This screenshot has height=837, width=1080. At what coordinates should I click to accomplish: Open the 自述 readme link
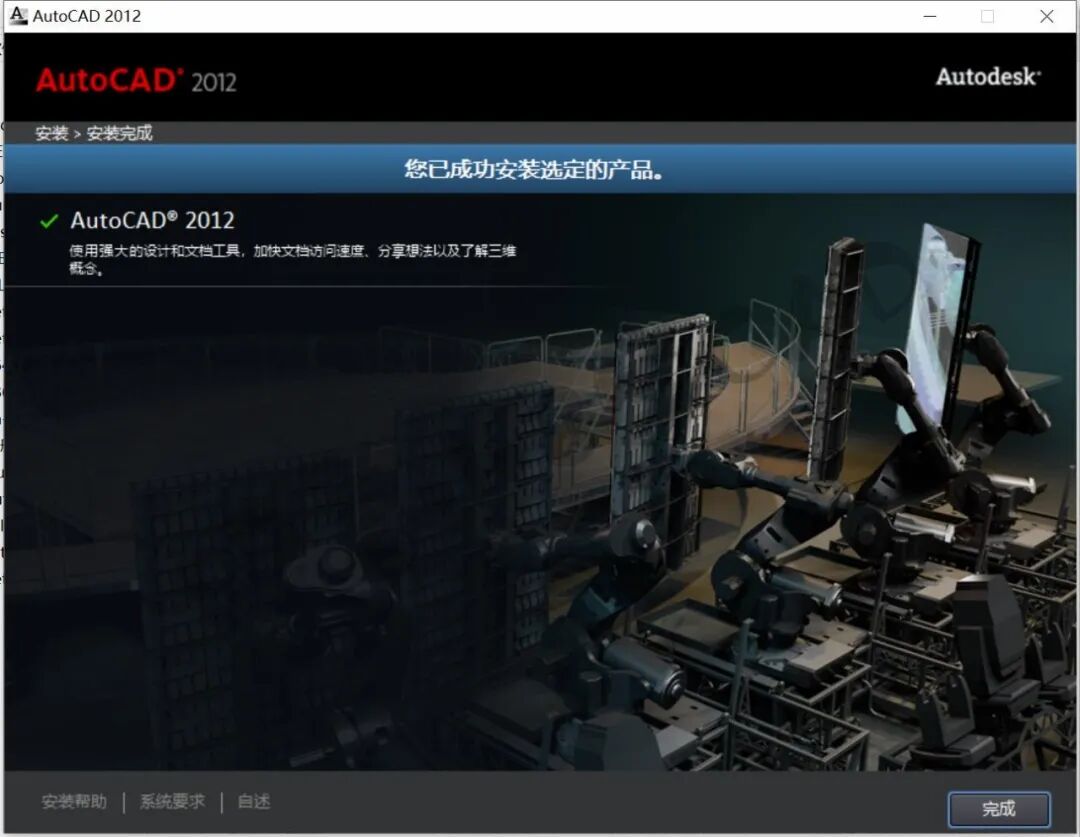click(x=253, y=802)
